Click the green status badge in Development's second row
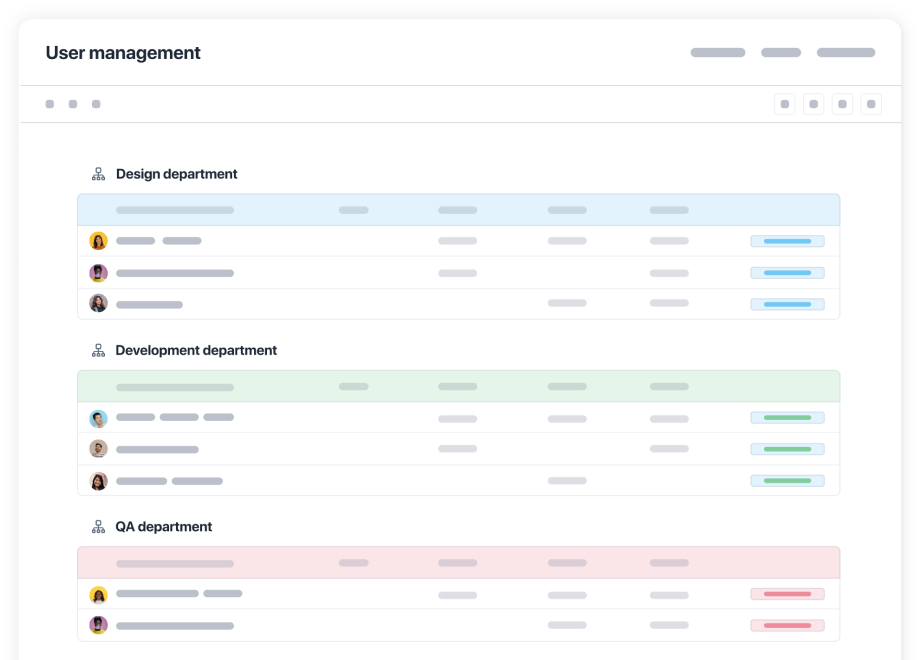 [787, 449]
